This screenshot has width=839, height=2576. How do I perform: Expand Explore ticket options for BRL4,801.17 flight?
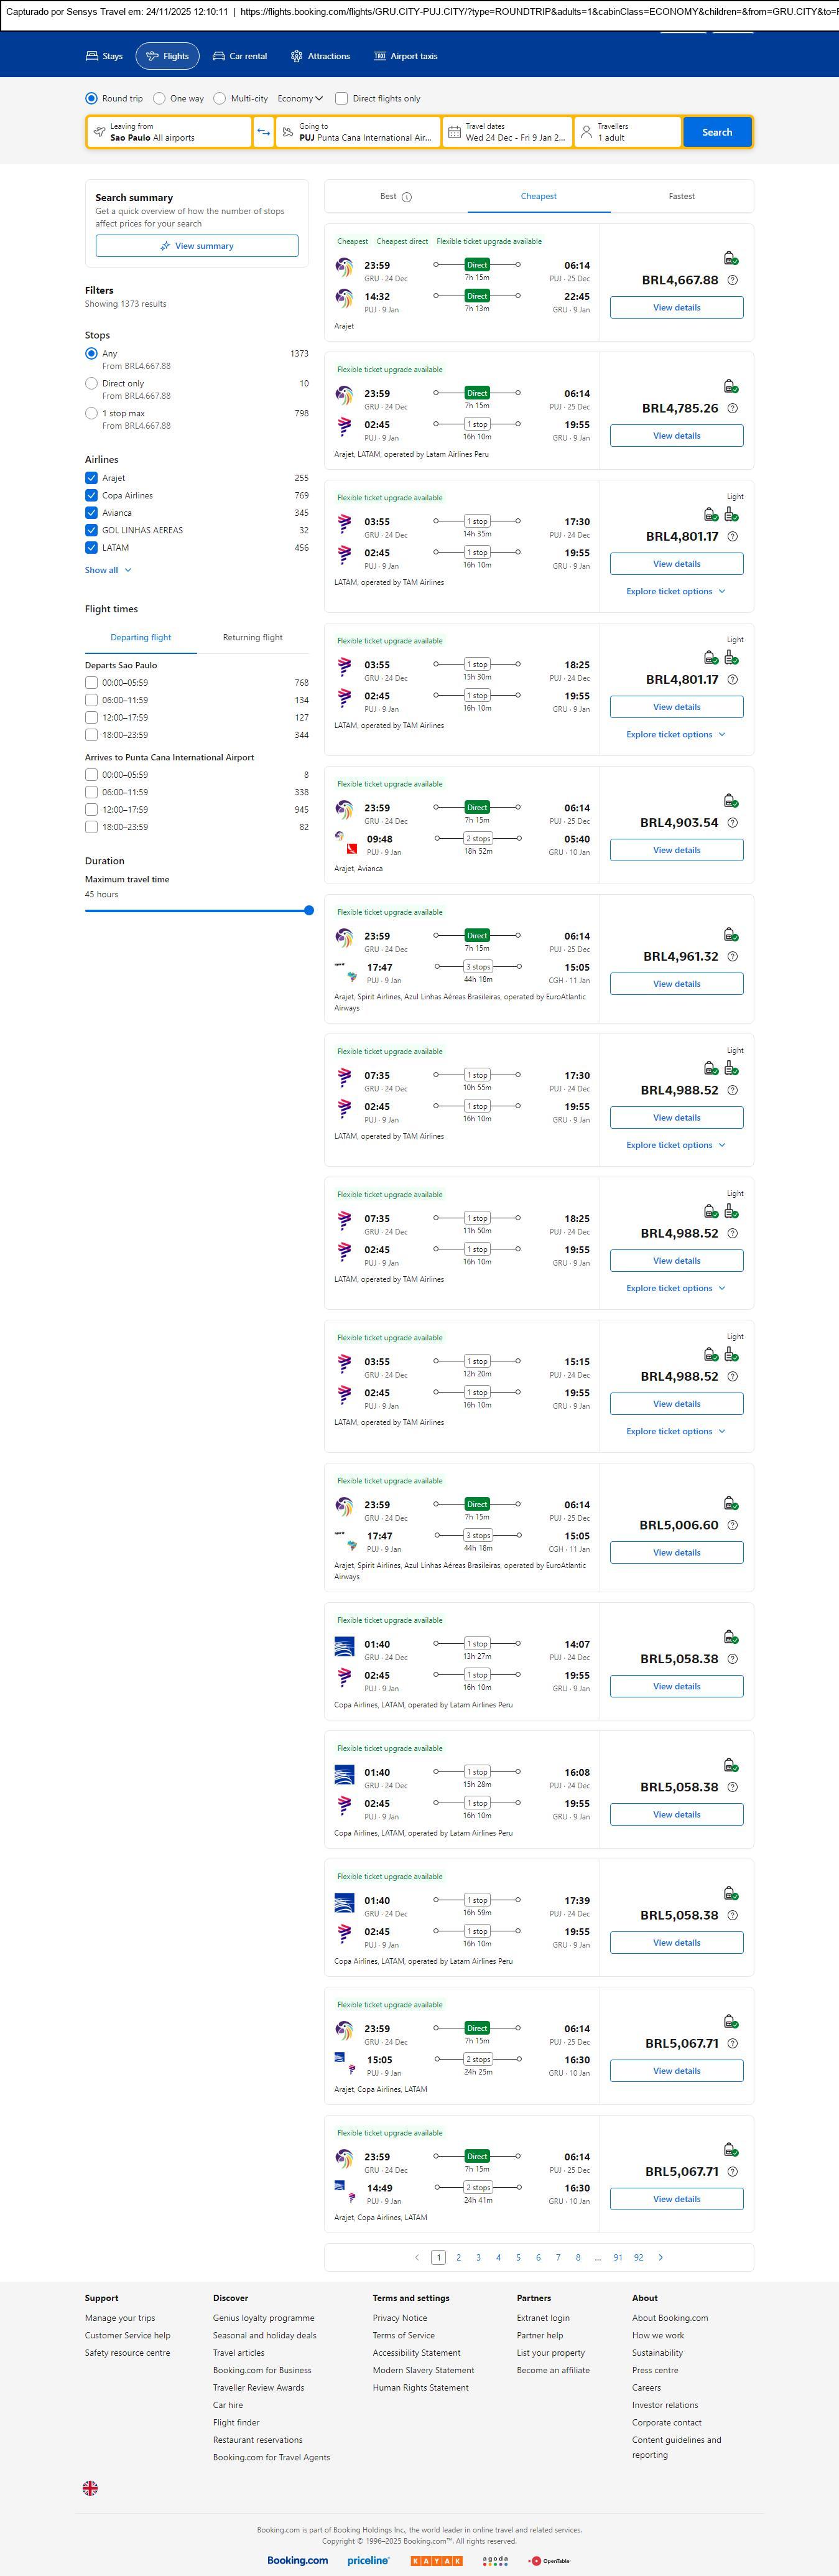(676, 591)
